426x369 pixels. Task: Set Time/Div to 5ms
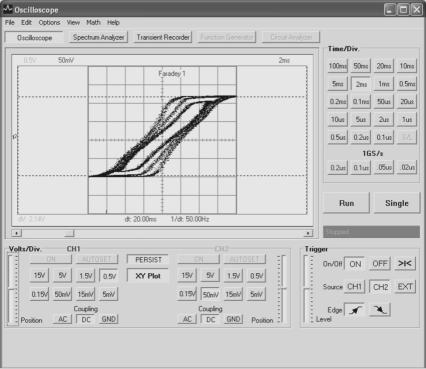tap(338, 84)
